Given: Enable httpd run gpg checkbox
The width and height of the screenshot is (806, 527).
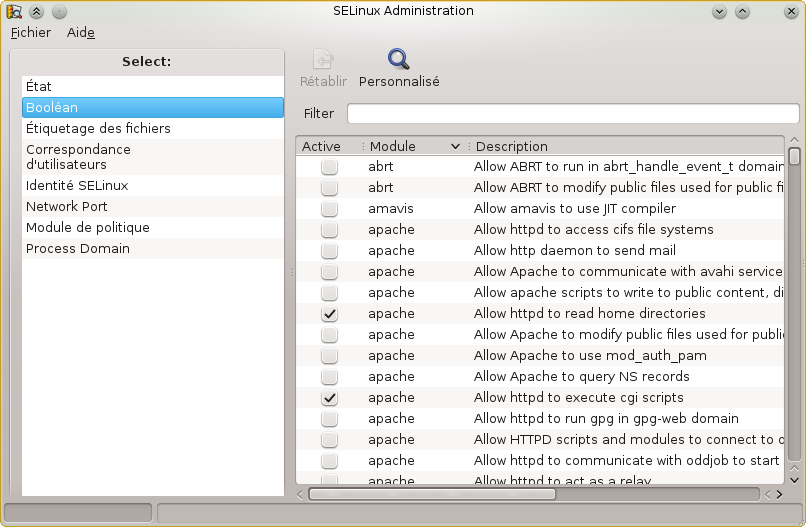Looking at the screenshot, I should (x=329, y=419).
